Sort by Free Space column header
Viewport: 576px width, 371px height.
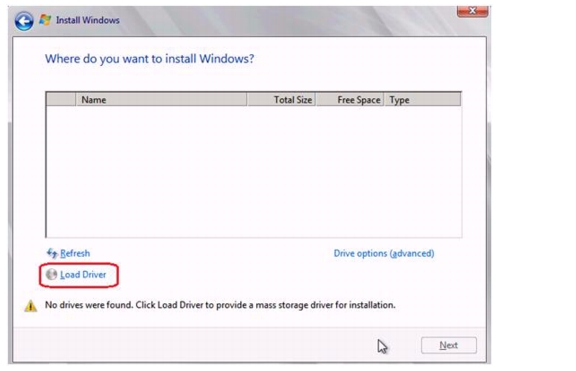[x=350, y=100]
